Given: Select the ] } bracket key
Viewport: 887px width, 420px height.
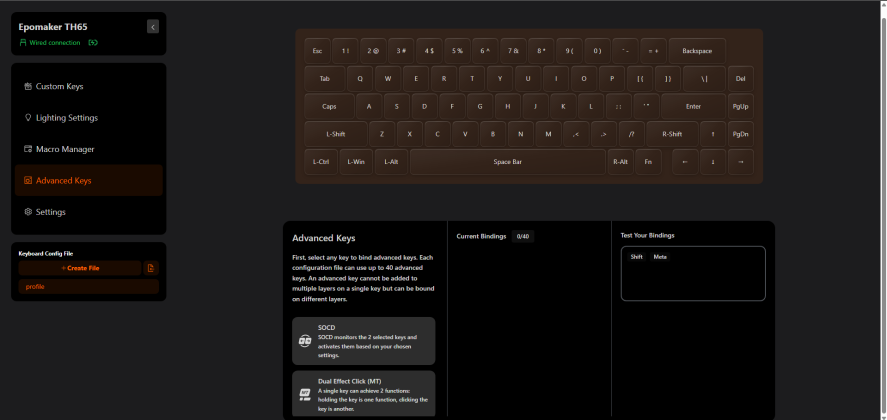Looking at the screenshot, I should pyautogui.click(x=668, y=79).
